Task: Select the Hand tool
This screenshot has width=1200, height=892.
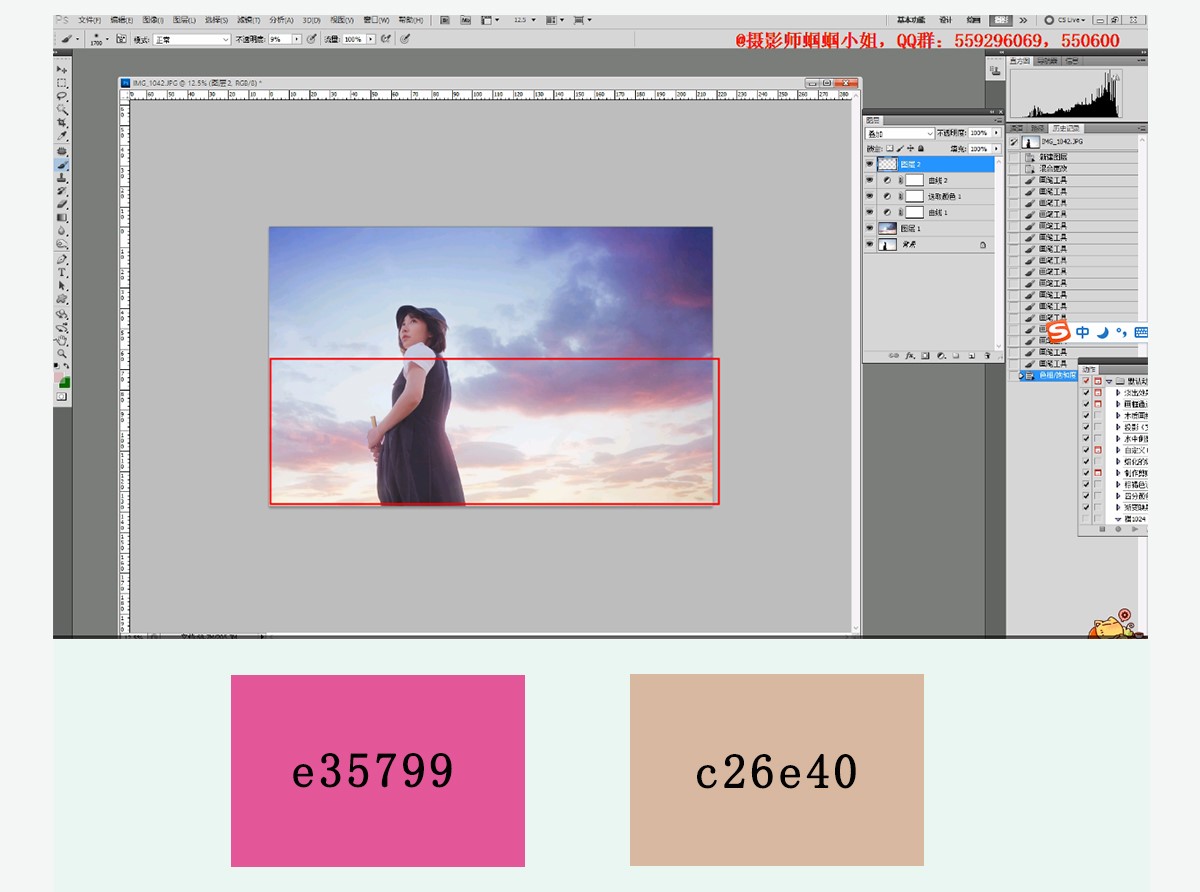Action: click(62, 341)
